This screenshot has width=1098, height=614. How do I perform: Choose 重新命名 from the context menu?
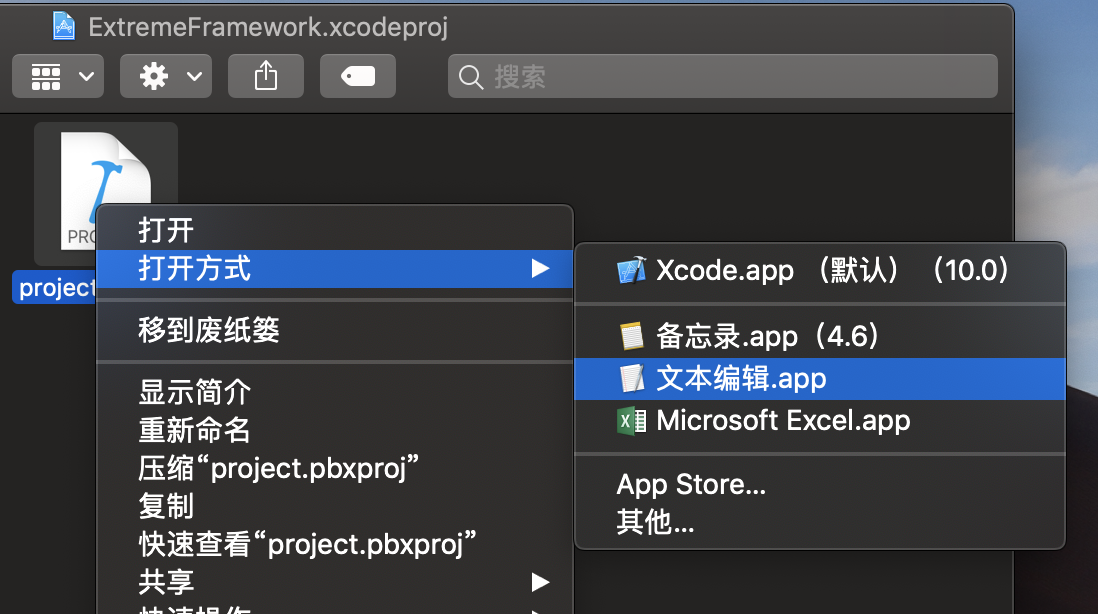(335, 430)
